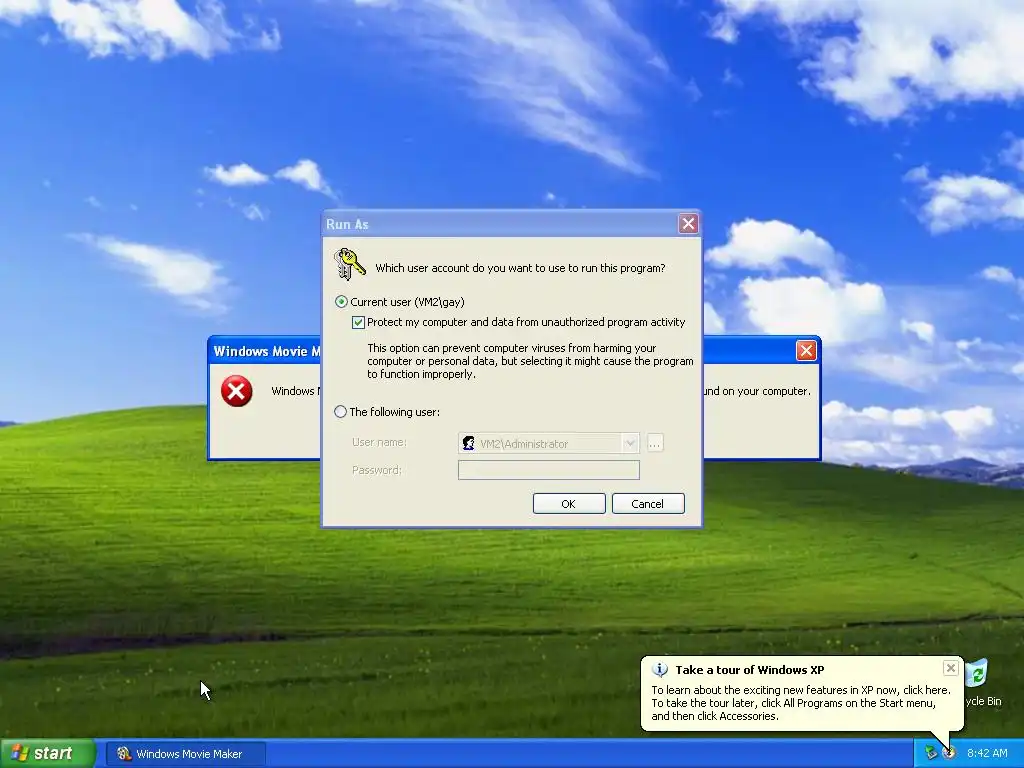Click the Run As title bar text
This screenshot has width=1024, height=768.
point(347,224)
